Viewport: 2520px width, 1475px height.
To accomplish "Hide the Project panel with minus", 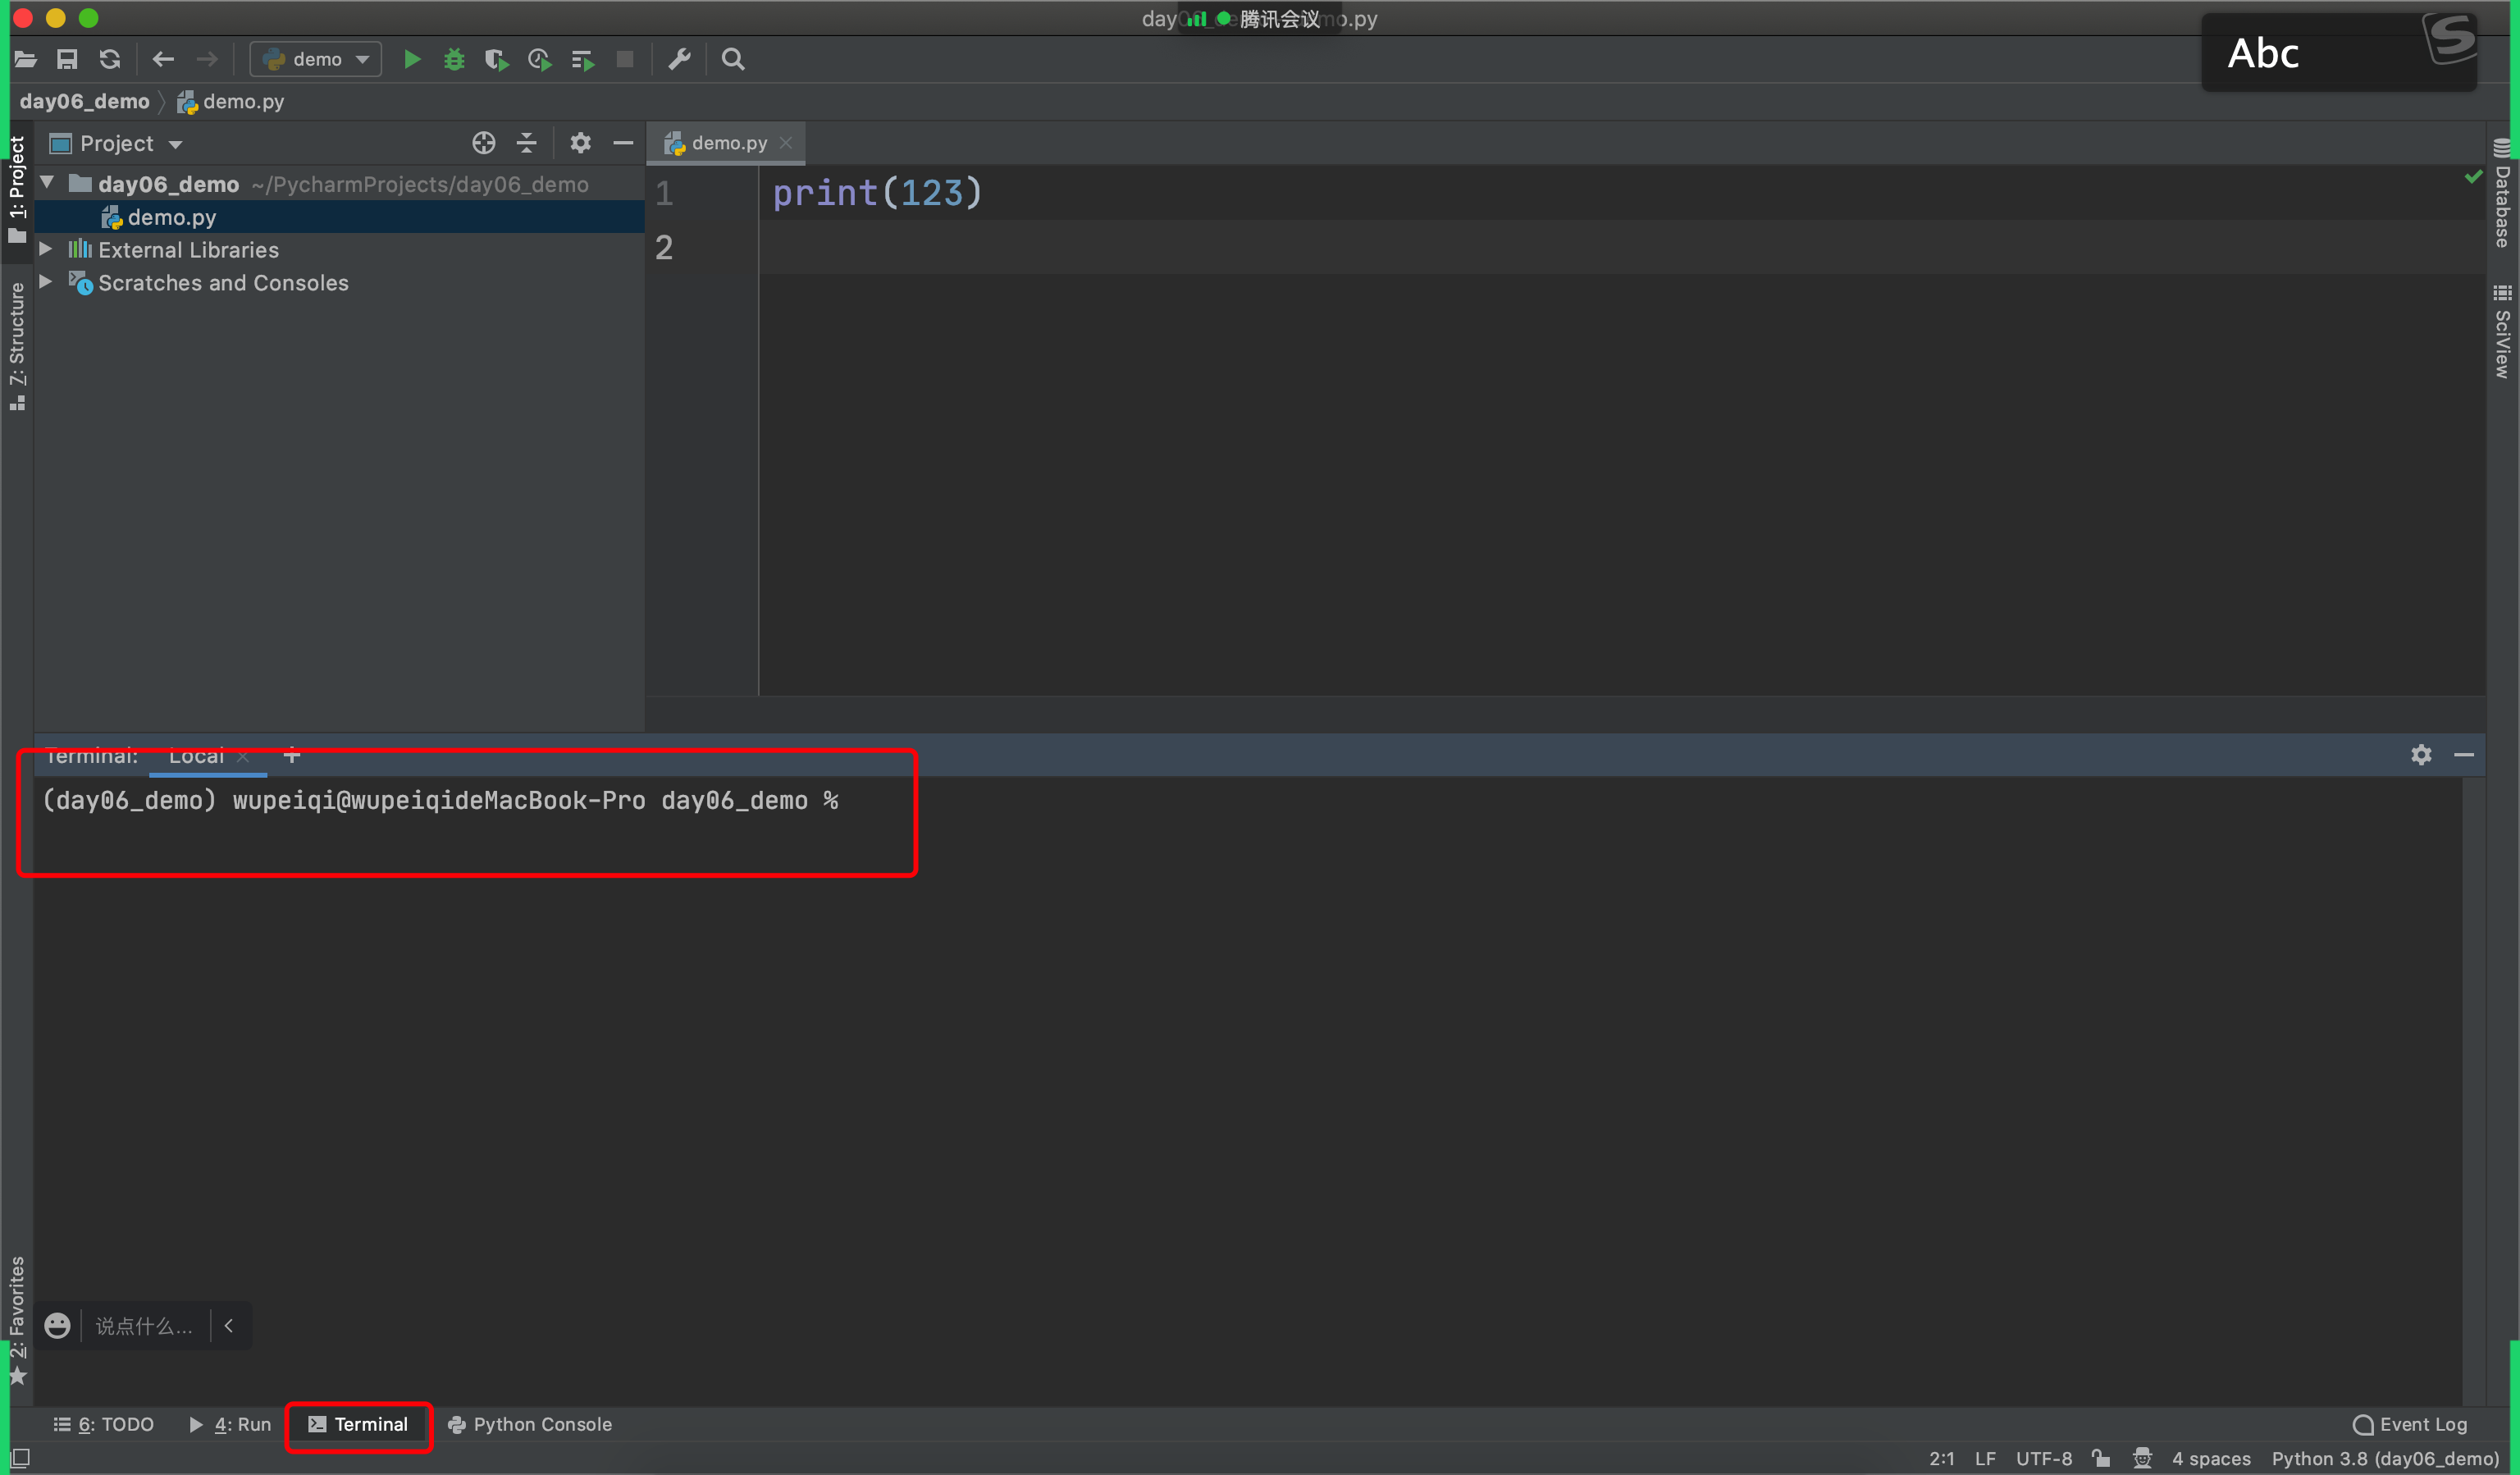I will (623, 143).
